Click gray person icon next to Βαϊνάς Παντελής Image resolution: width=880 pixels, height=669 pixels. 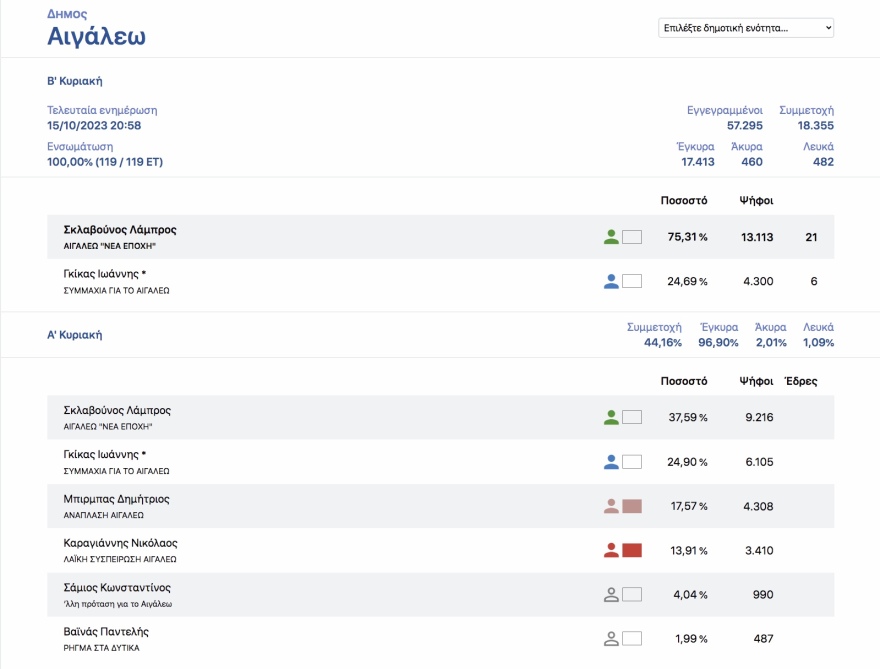tap(611, 638)
